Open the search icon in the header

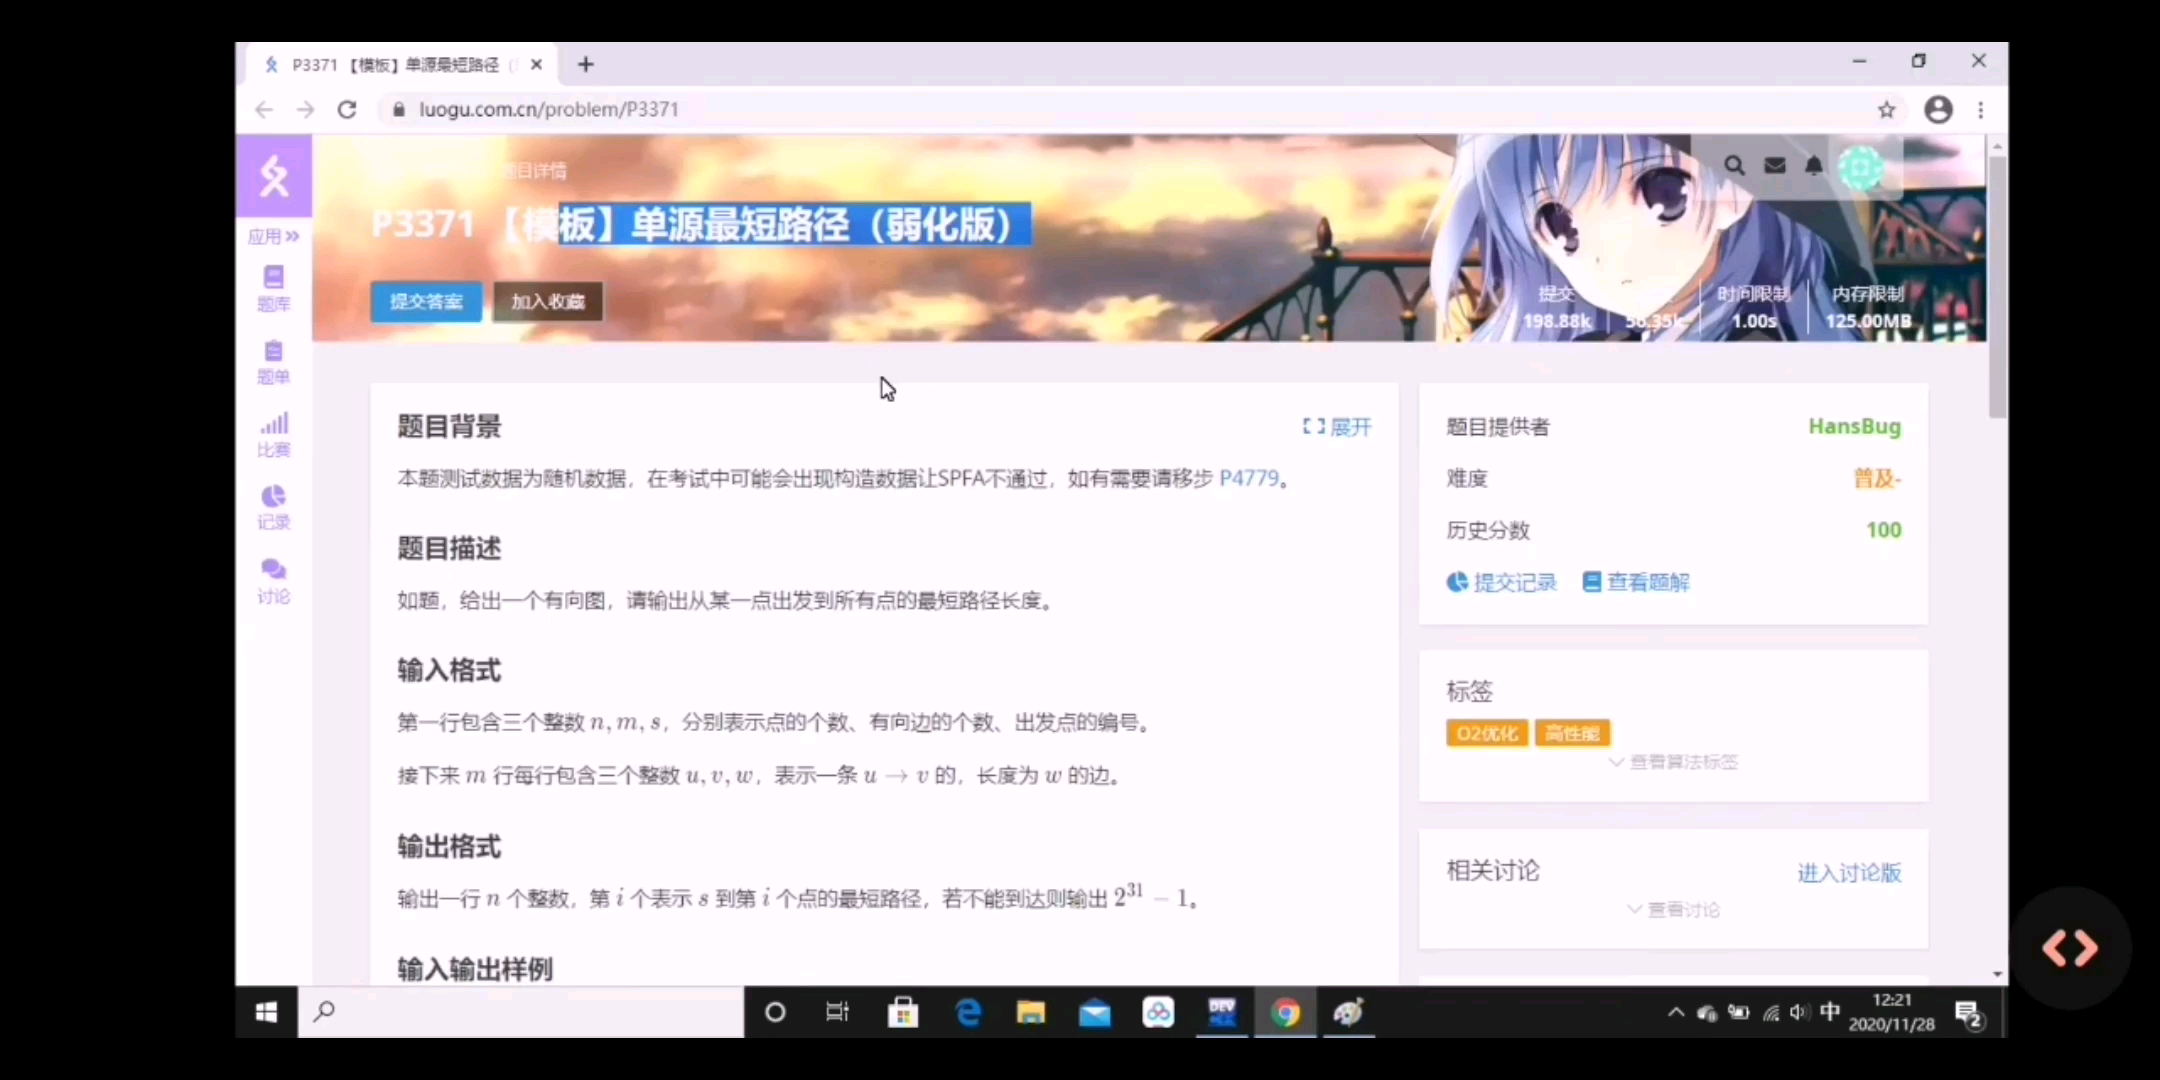click(x=1735, y=166)
